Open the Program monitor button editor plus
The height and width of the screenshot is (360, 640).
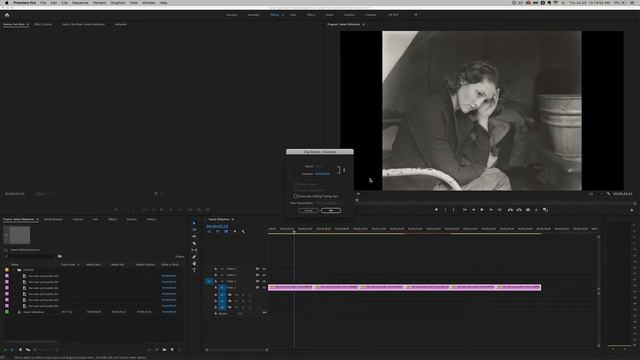(x=632, y=210)
